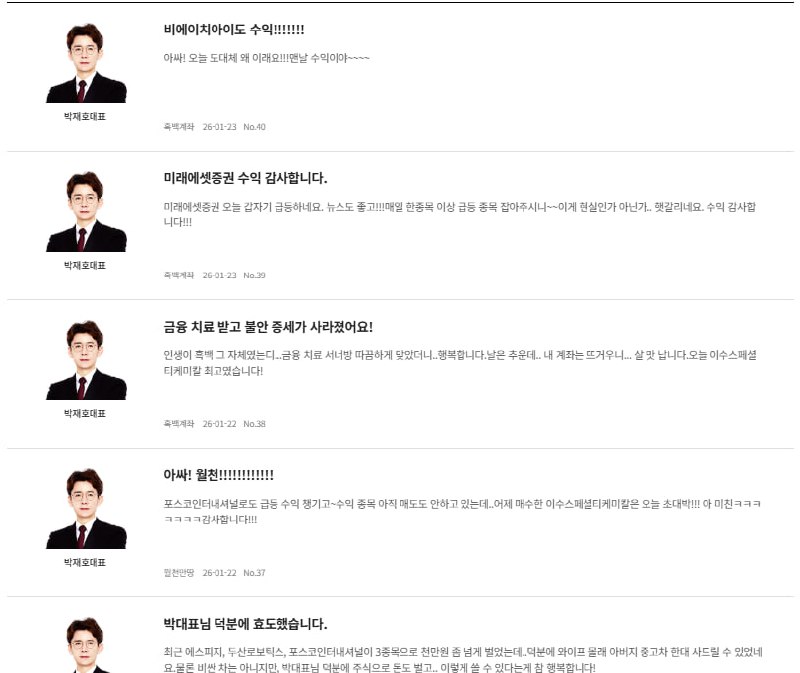Viewport: 800px width, 673px height.
Task: Click the author and date line of post No.37
Action: pos(214,572)
